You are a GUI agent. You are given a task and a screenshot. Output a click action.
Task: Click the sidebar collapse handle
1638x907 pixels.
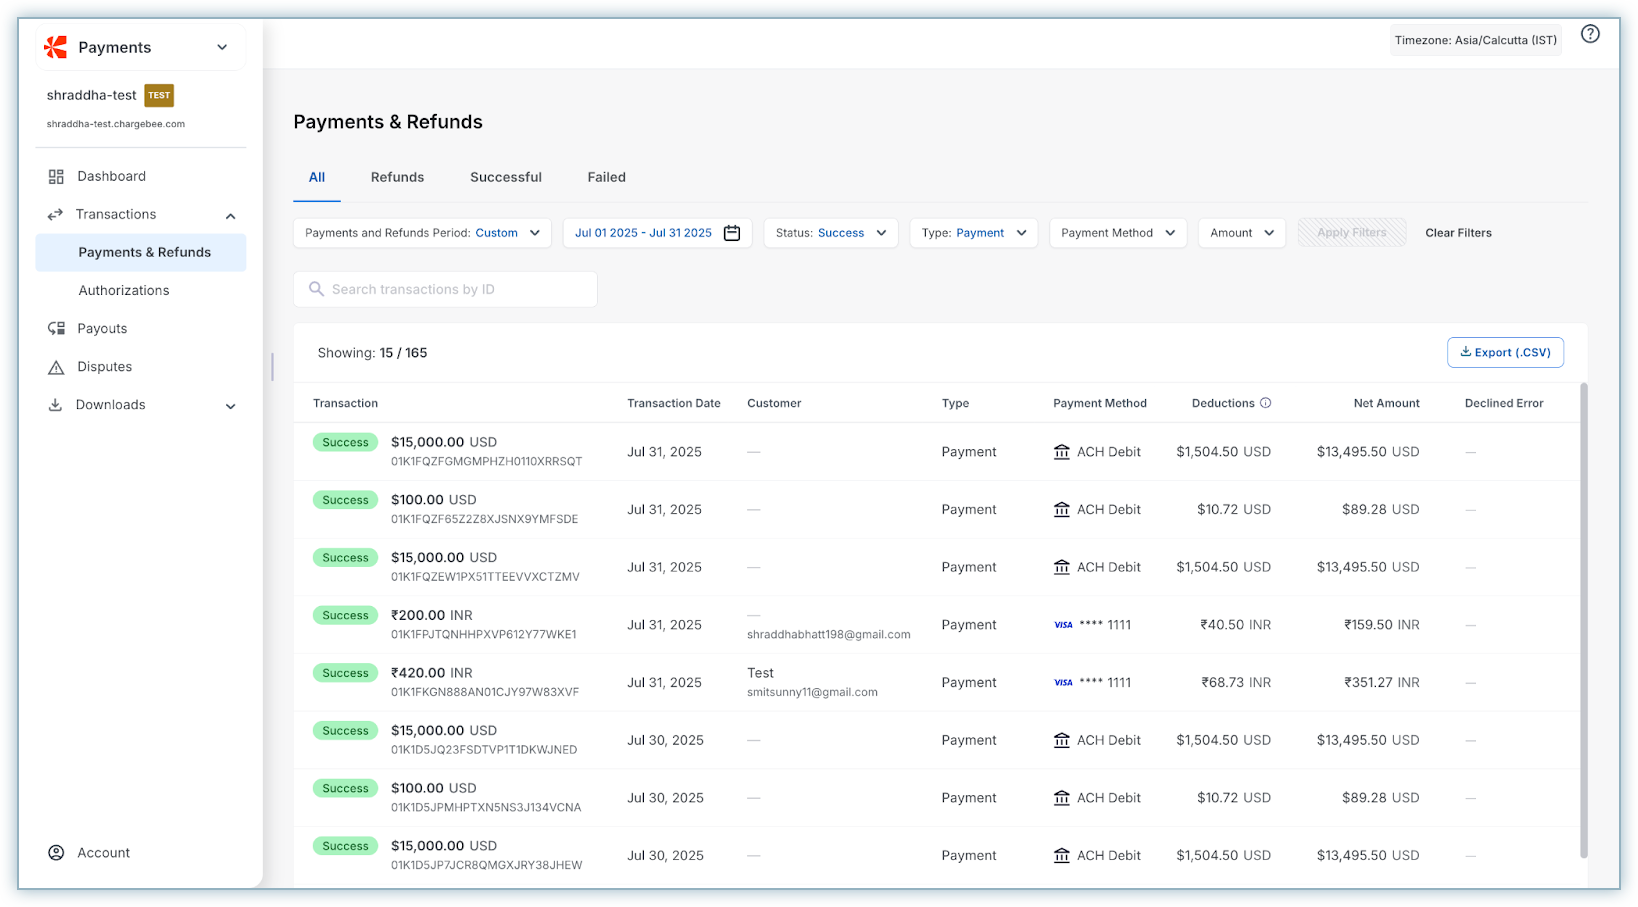[x=272, y=367]
